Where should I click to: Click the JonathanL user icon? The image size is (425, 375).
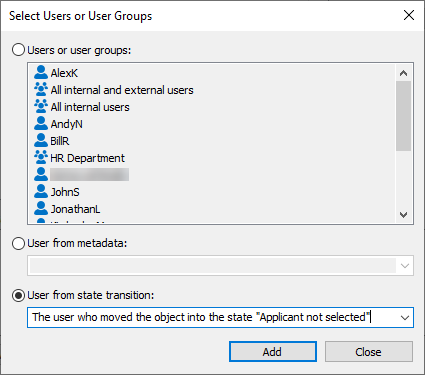[41, 208]
